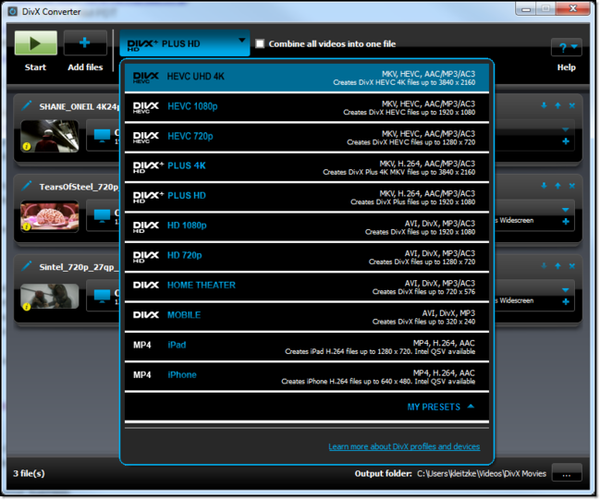600x500 pixels.
Task: Choose PLUS HD in the profile list
Action: [x=307, y=197]
